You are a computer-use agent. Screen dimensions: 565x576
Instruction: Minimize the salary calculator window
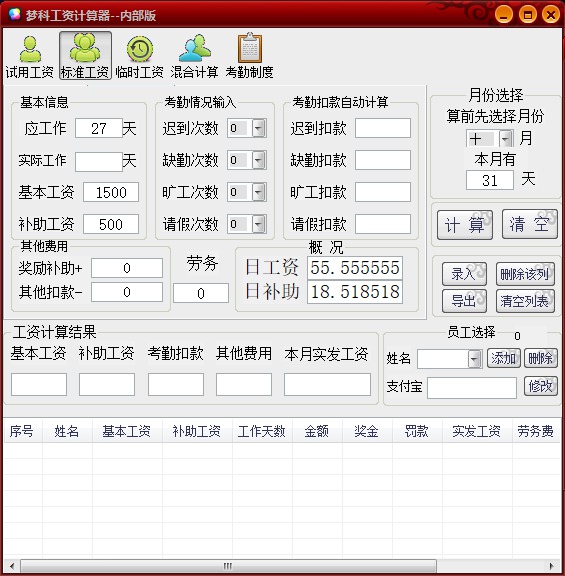tap(504, 15)
